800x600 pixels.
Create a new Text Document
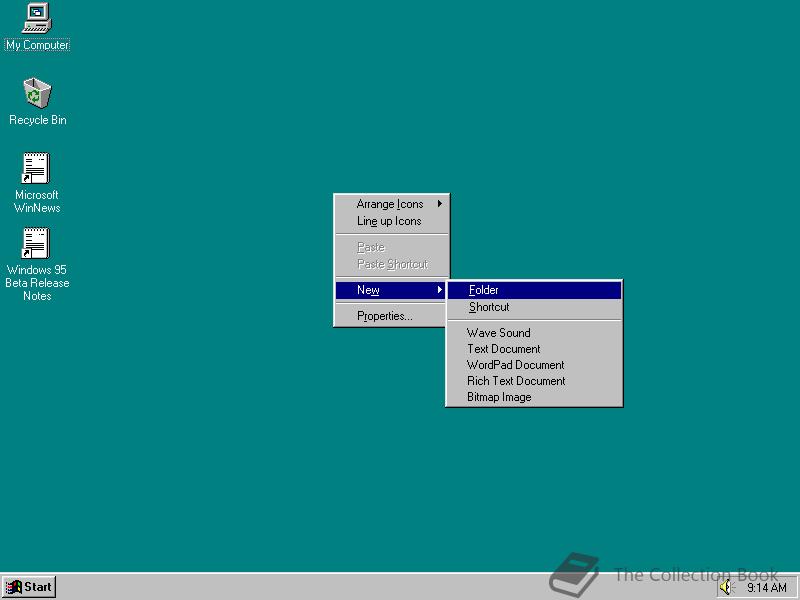[x=534, y=349]
